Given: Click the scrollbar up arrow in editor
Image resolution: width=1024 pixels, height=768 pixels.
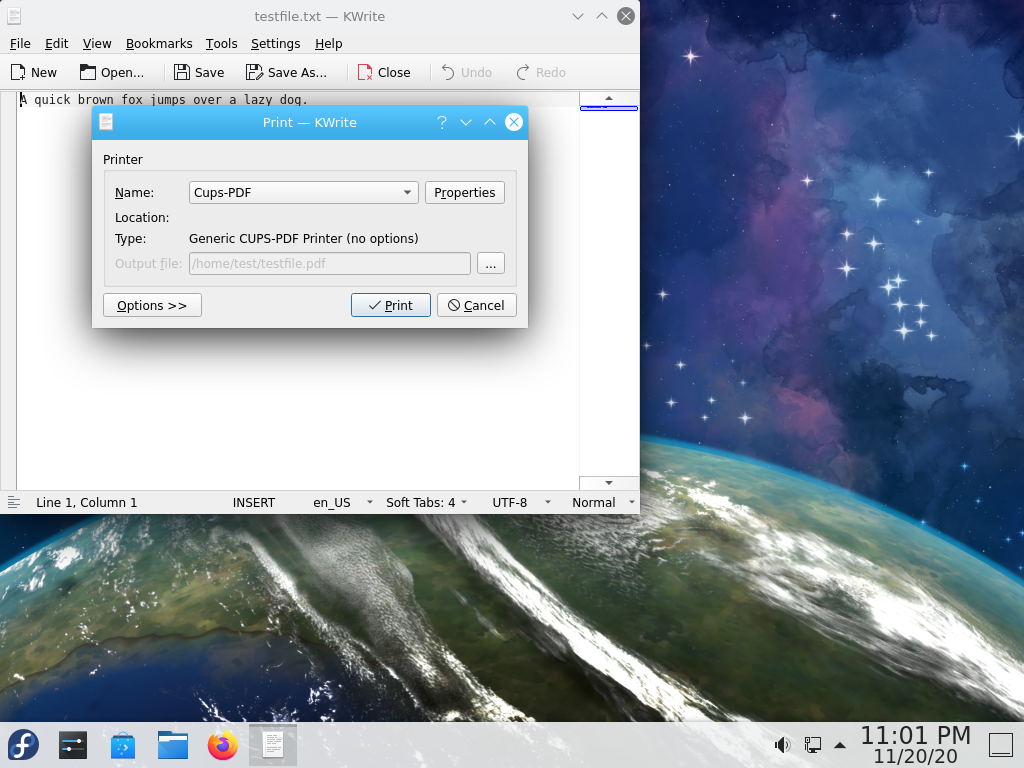Looking at the screenshot, I should (609, 98).
